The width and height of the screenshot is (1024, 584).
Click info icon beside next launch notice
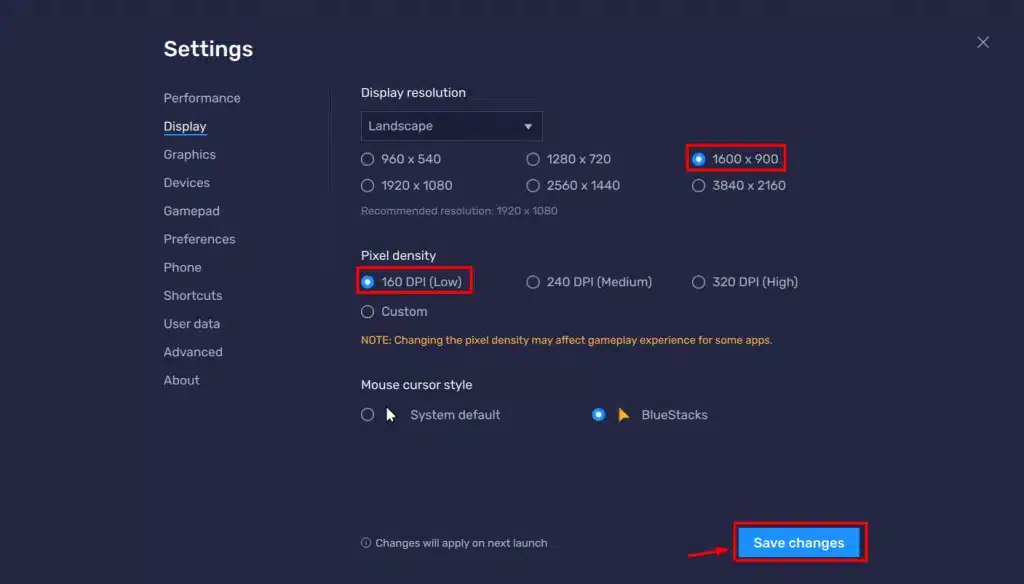[366, 543]
